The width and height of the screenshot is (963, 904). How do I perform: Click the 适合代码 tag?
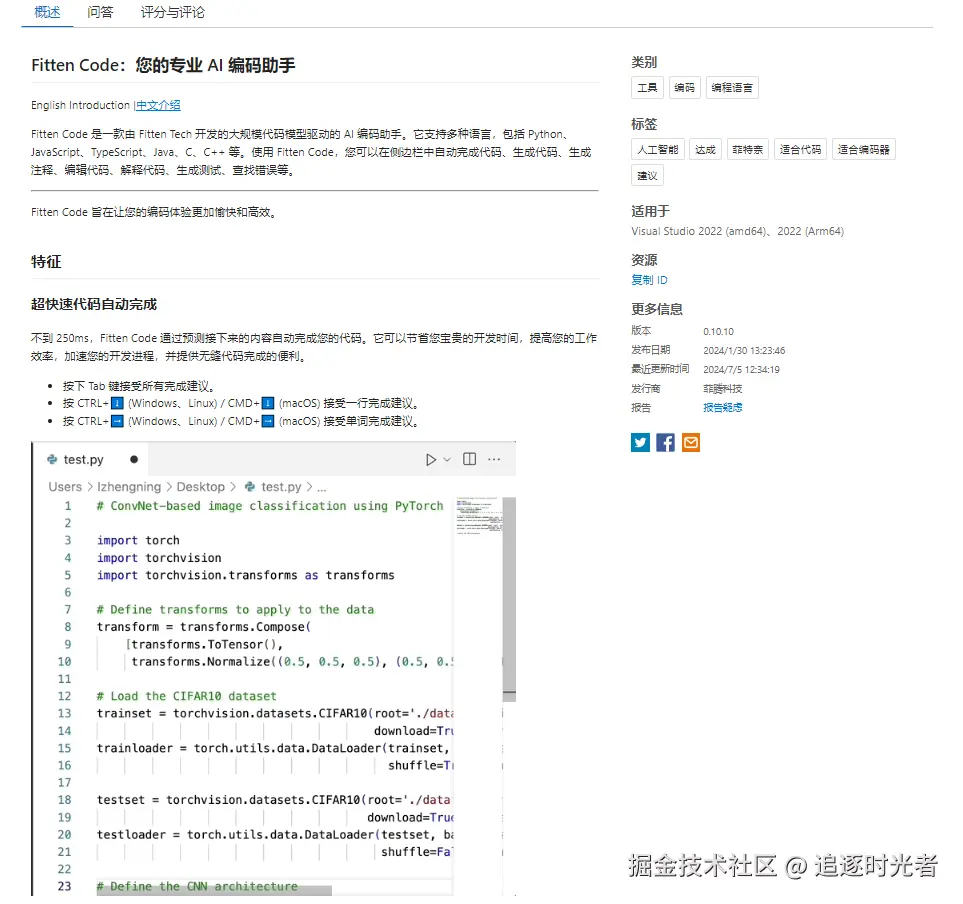click(800, 149)
